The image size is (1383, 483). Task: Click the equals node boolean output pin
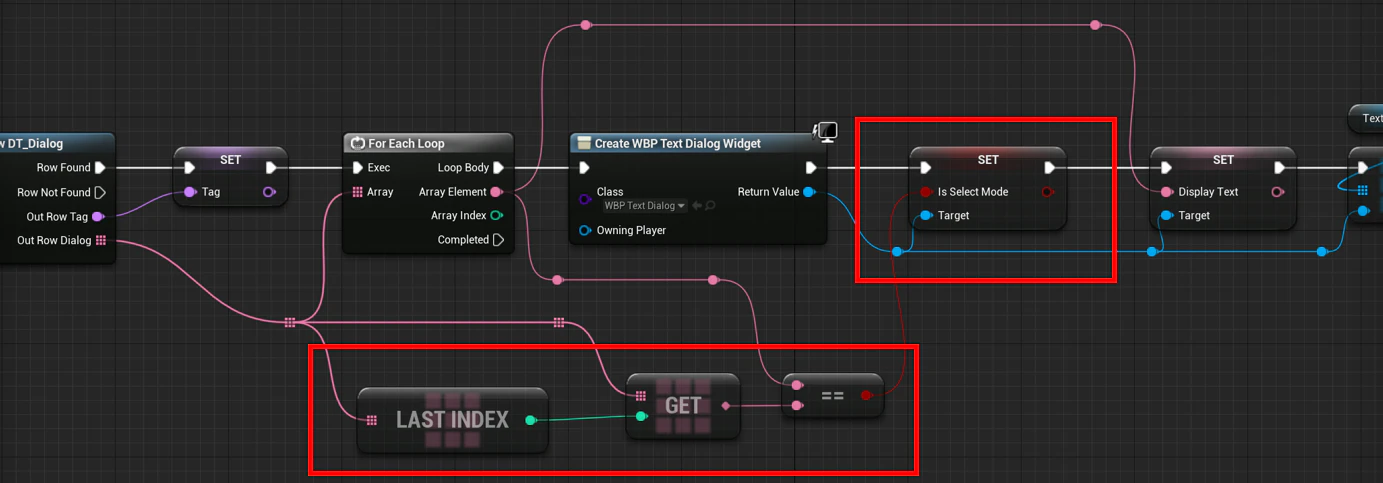tap(867, 396)
